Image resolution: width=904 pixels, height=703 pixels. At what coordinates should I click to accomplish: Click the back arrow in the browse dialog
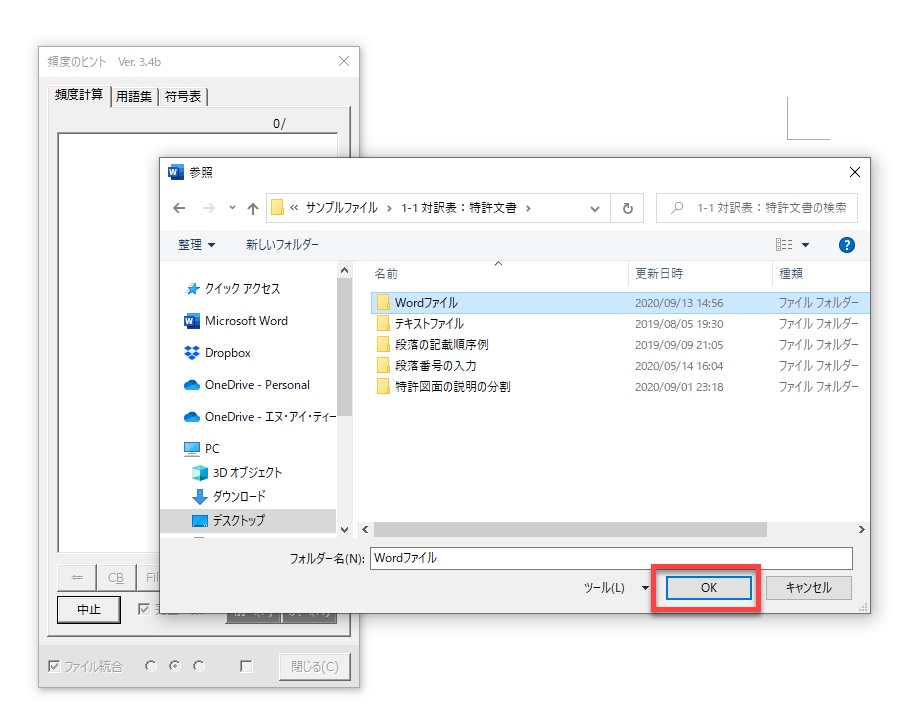(180, 208)
